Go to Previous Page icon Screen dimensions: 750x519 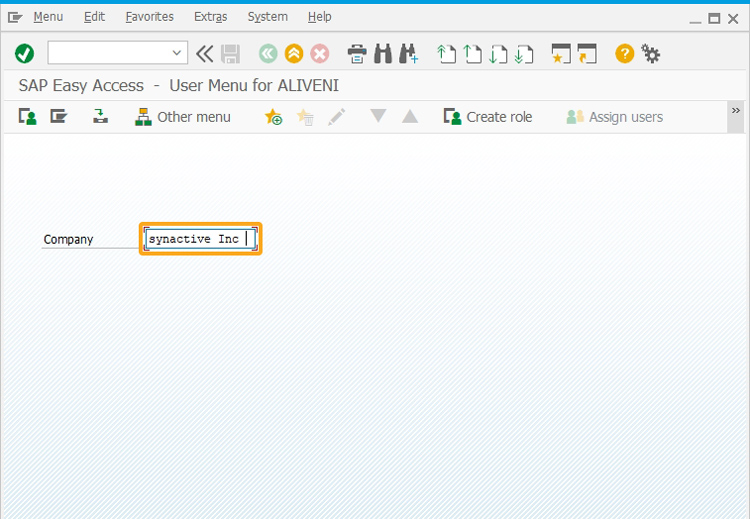point(473,54)
